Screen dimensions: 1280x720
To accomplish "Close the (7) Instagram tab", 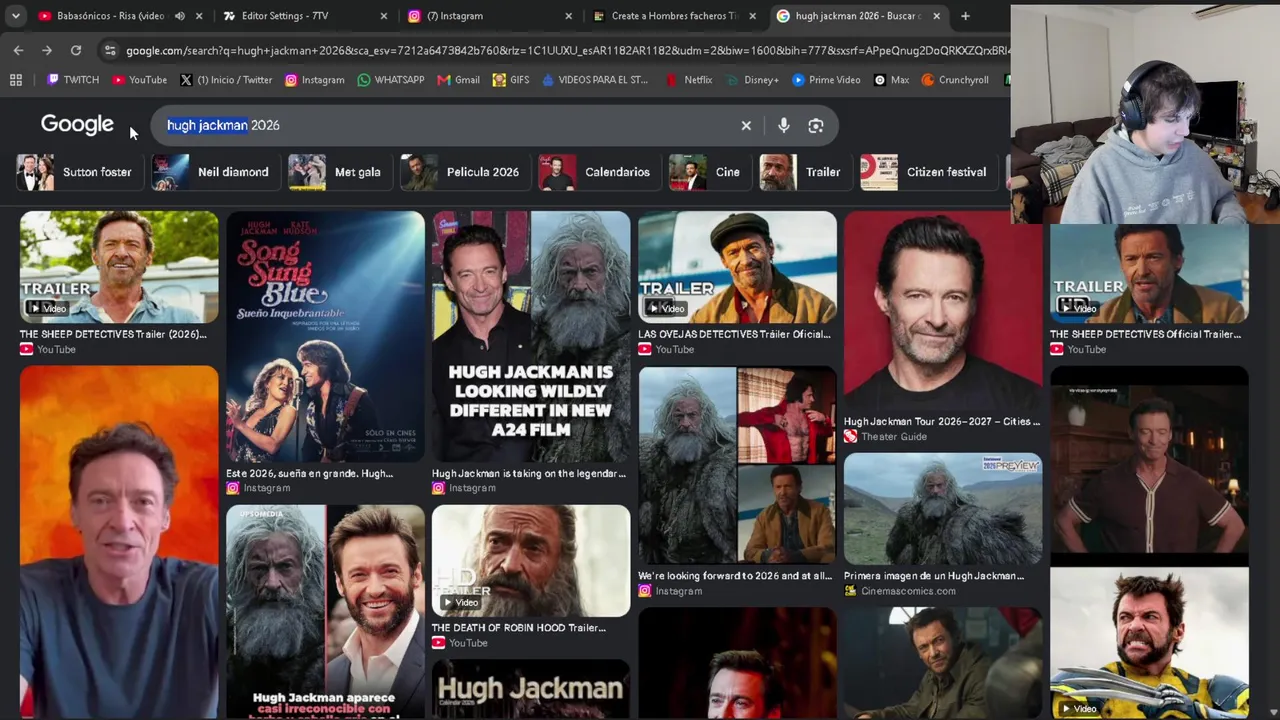I will tap(569, 16).
